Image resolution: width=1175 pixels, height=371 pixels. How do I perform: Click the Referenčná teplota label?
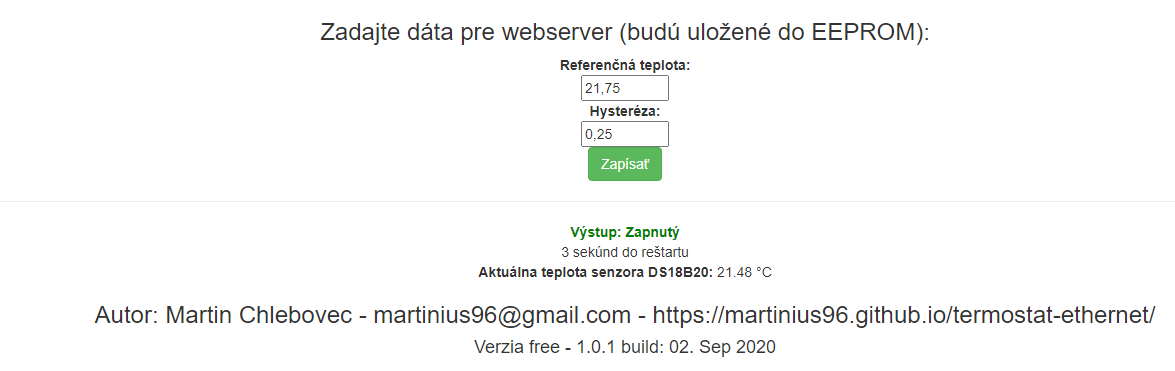(624, 65)
